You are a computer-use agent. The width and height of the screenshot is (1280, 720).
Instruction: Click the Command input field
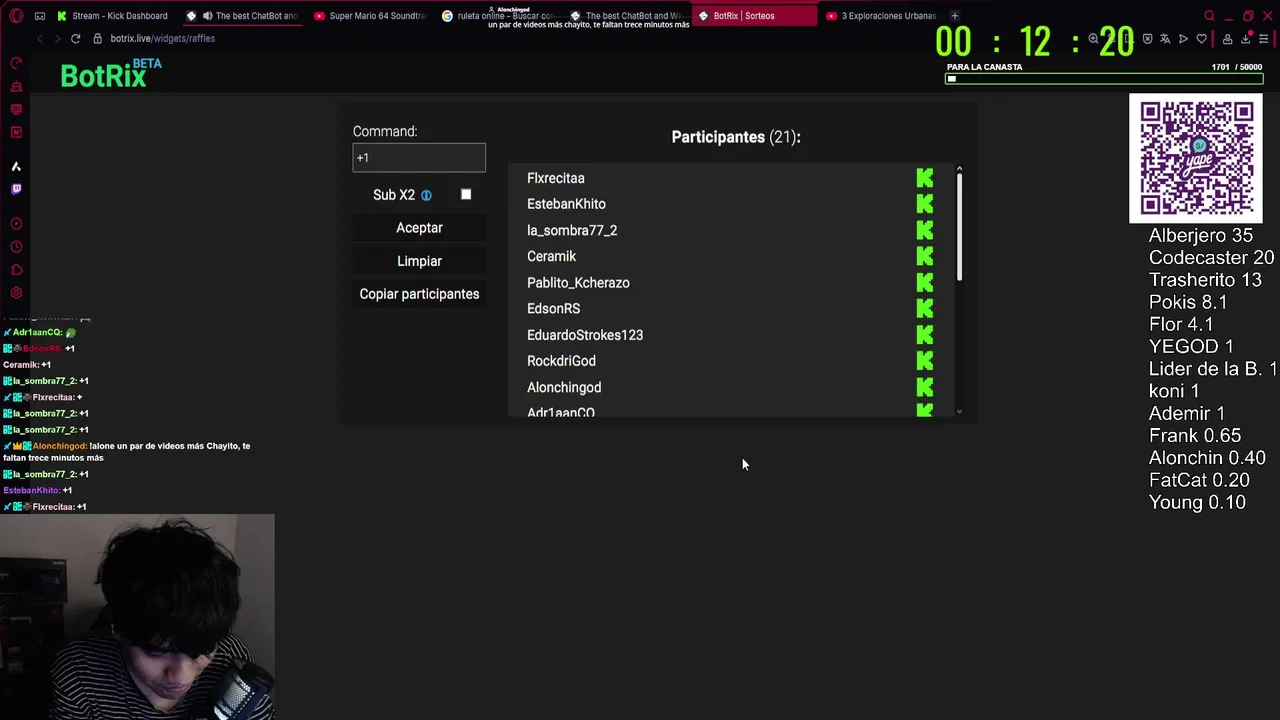[419, 157]
